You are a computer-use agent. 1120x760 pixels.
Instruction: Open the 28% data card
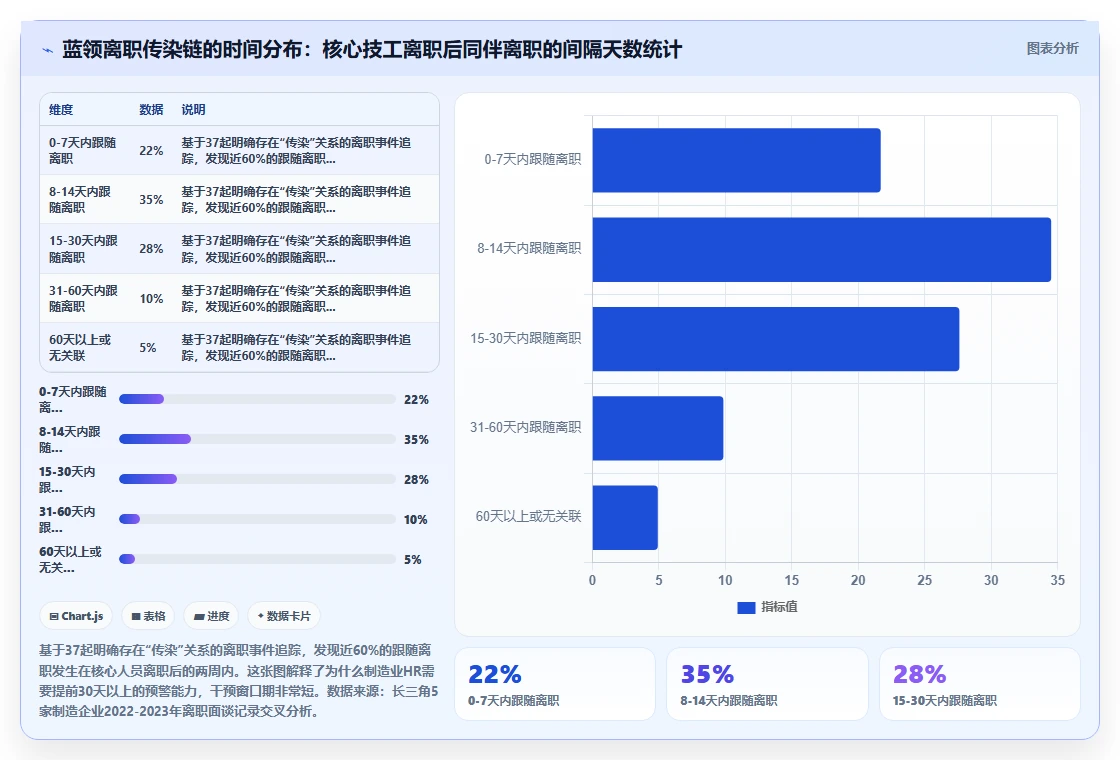tap(979, 684)
